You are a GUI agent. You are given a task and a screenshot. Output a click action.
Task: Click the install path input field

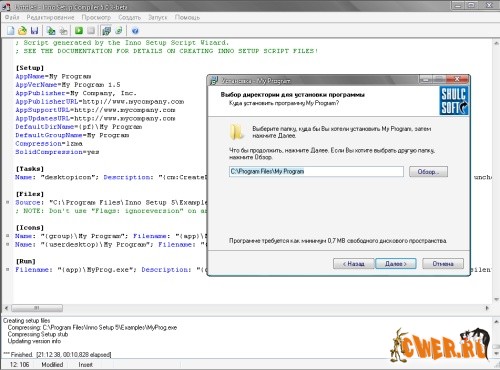316,171
